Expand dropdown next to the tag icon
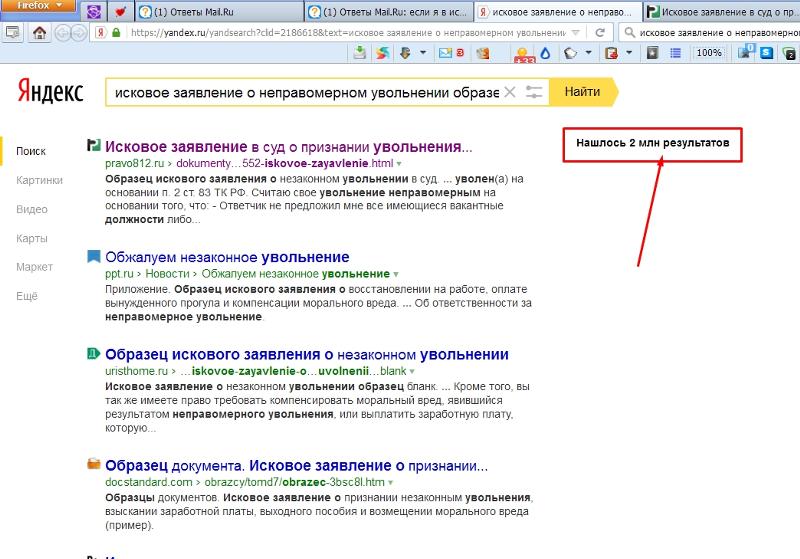Screen dimensions: 800x559 coord(588,53)
